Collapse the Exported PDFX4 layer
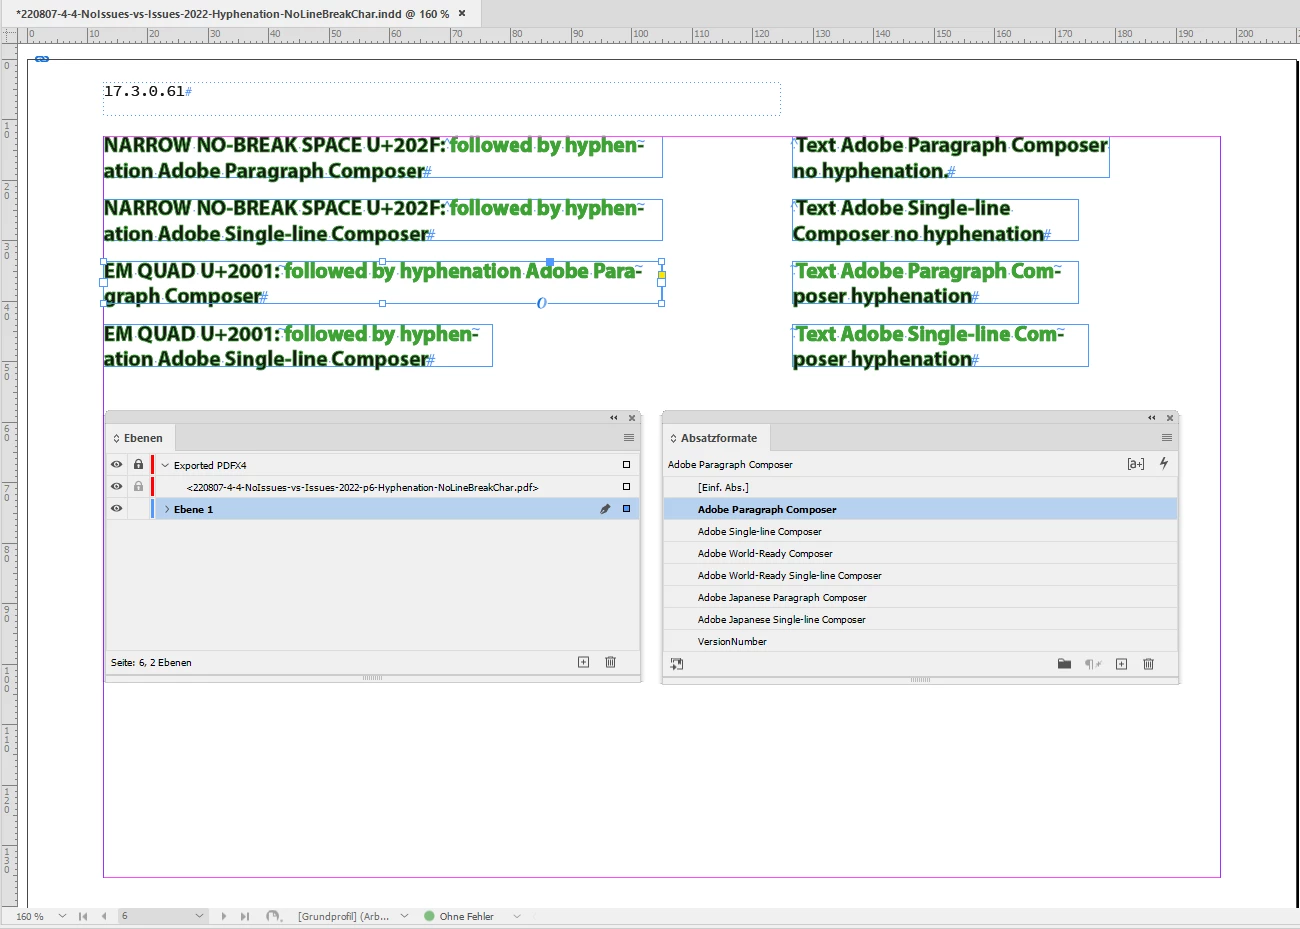The image size is (1300, 929). click(165, 465)
